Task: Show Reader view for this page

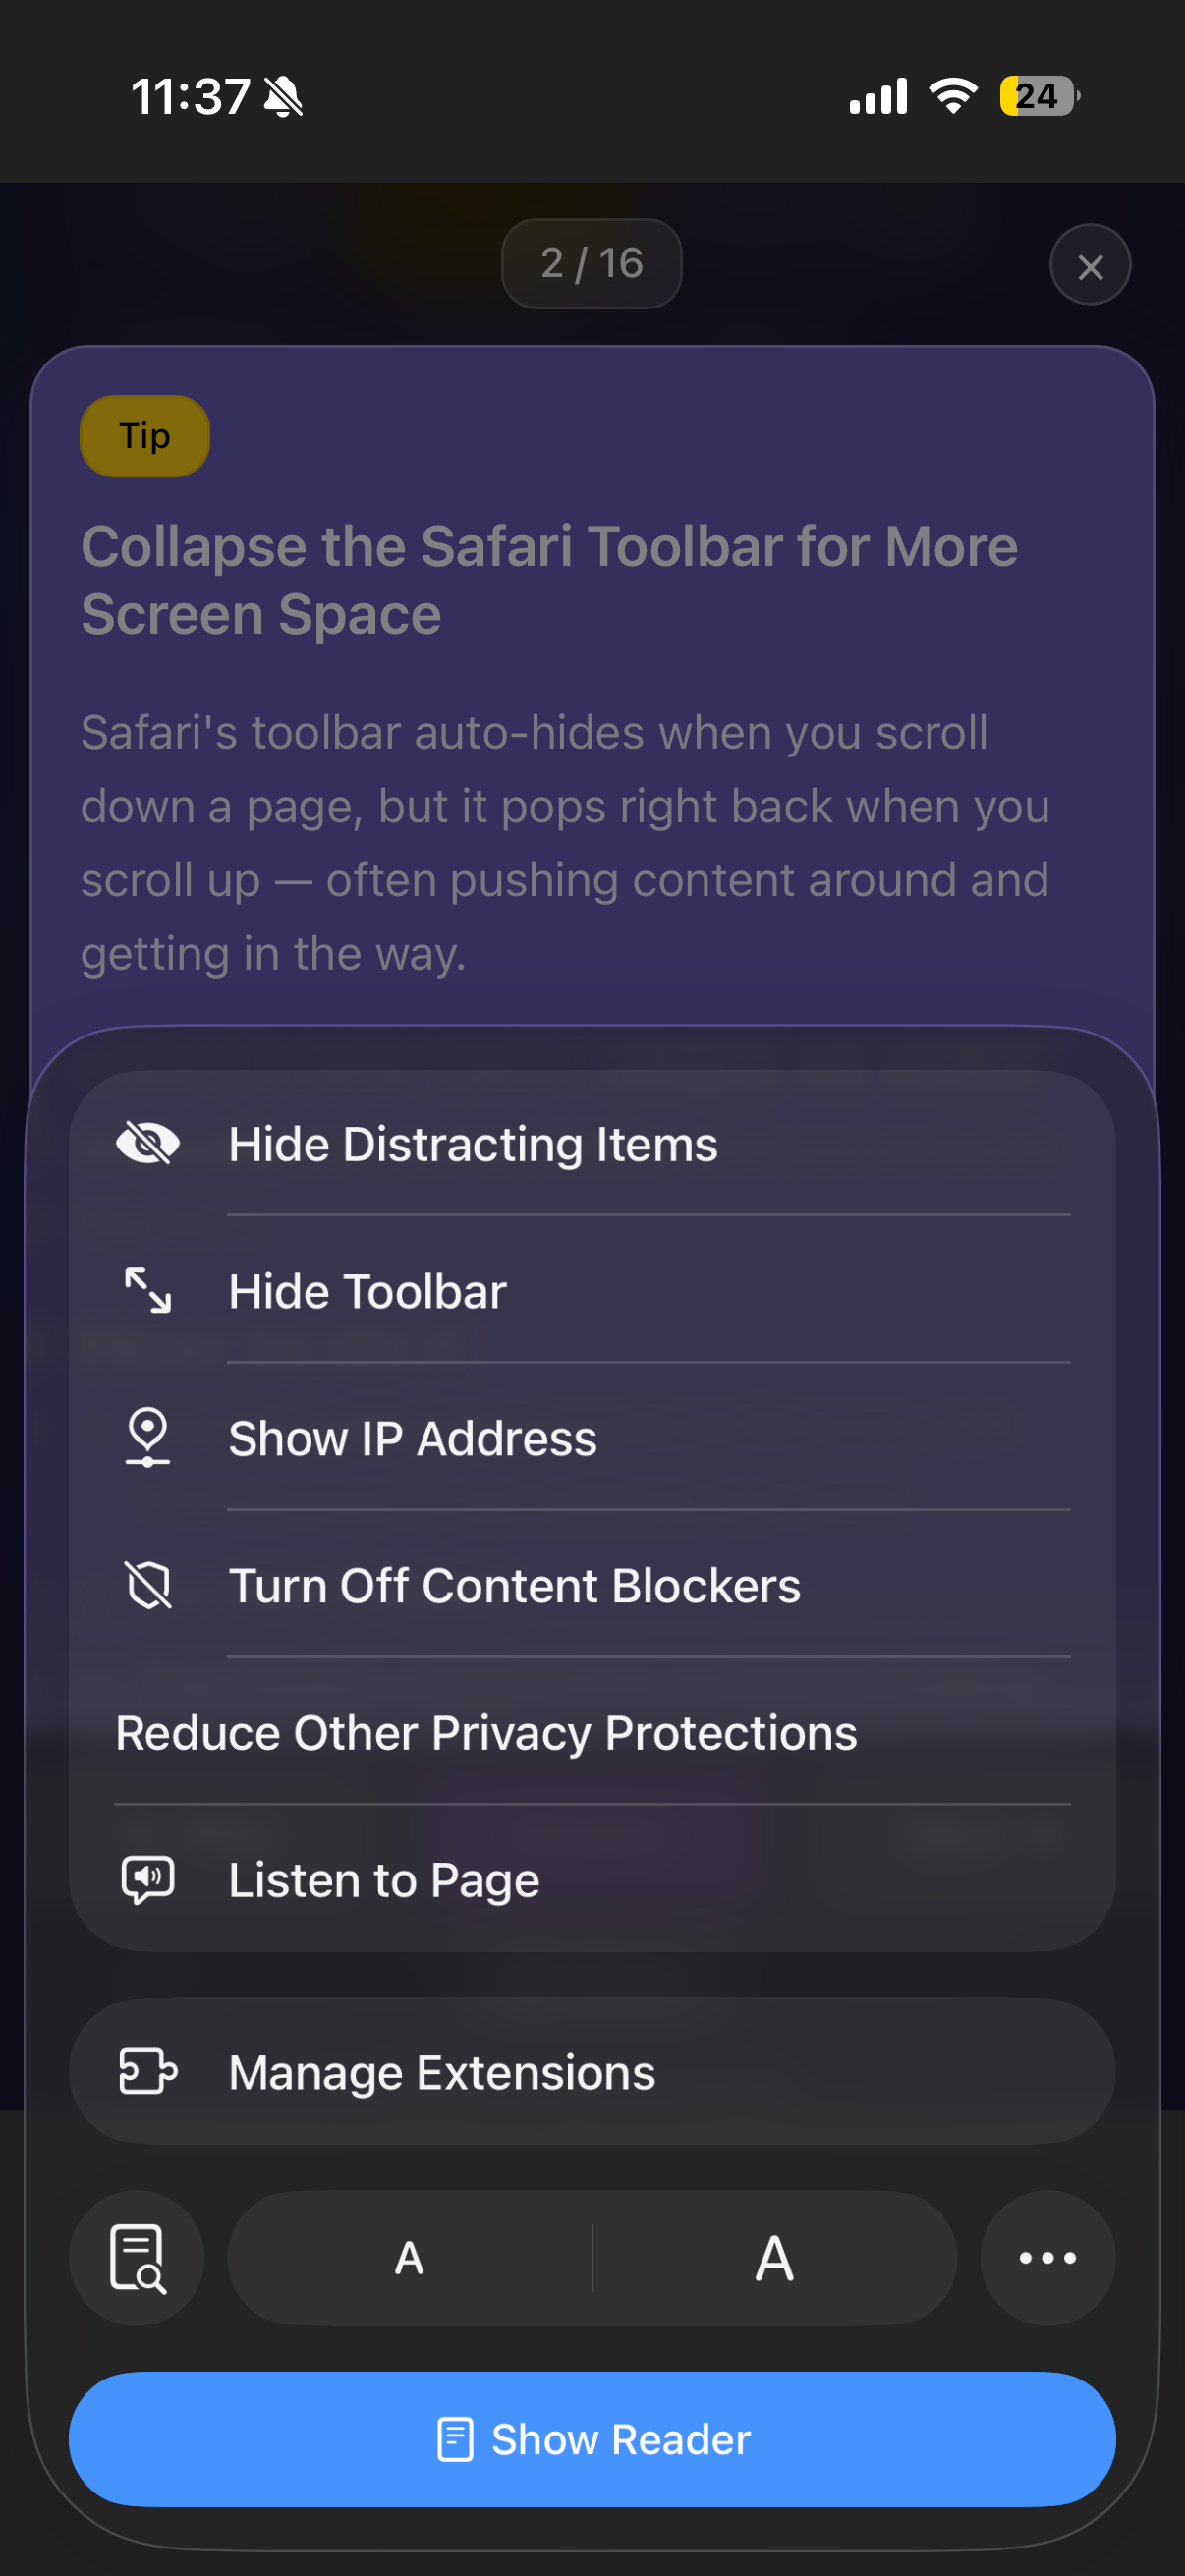Action: (x=592, y=2439)
